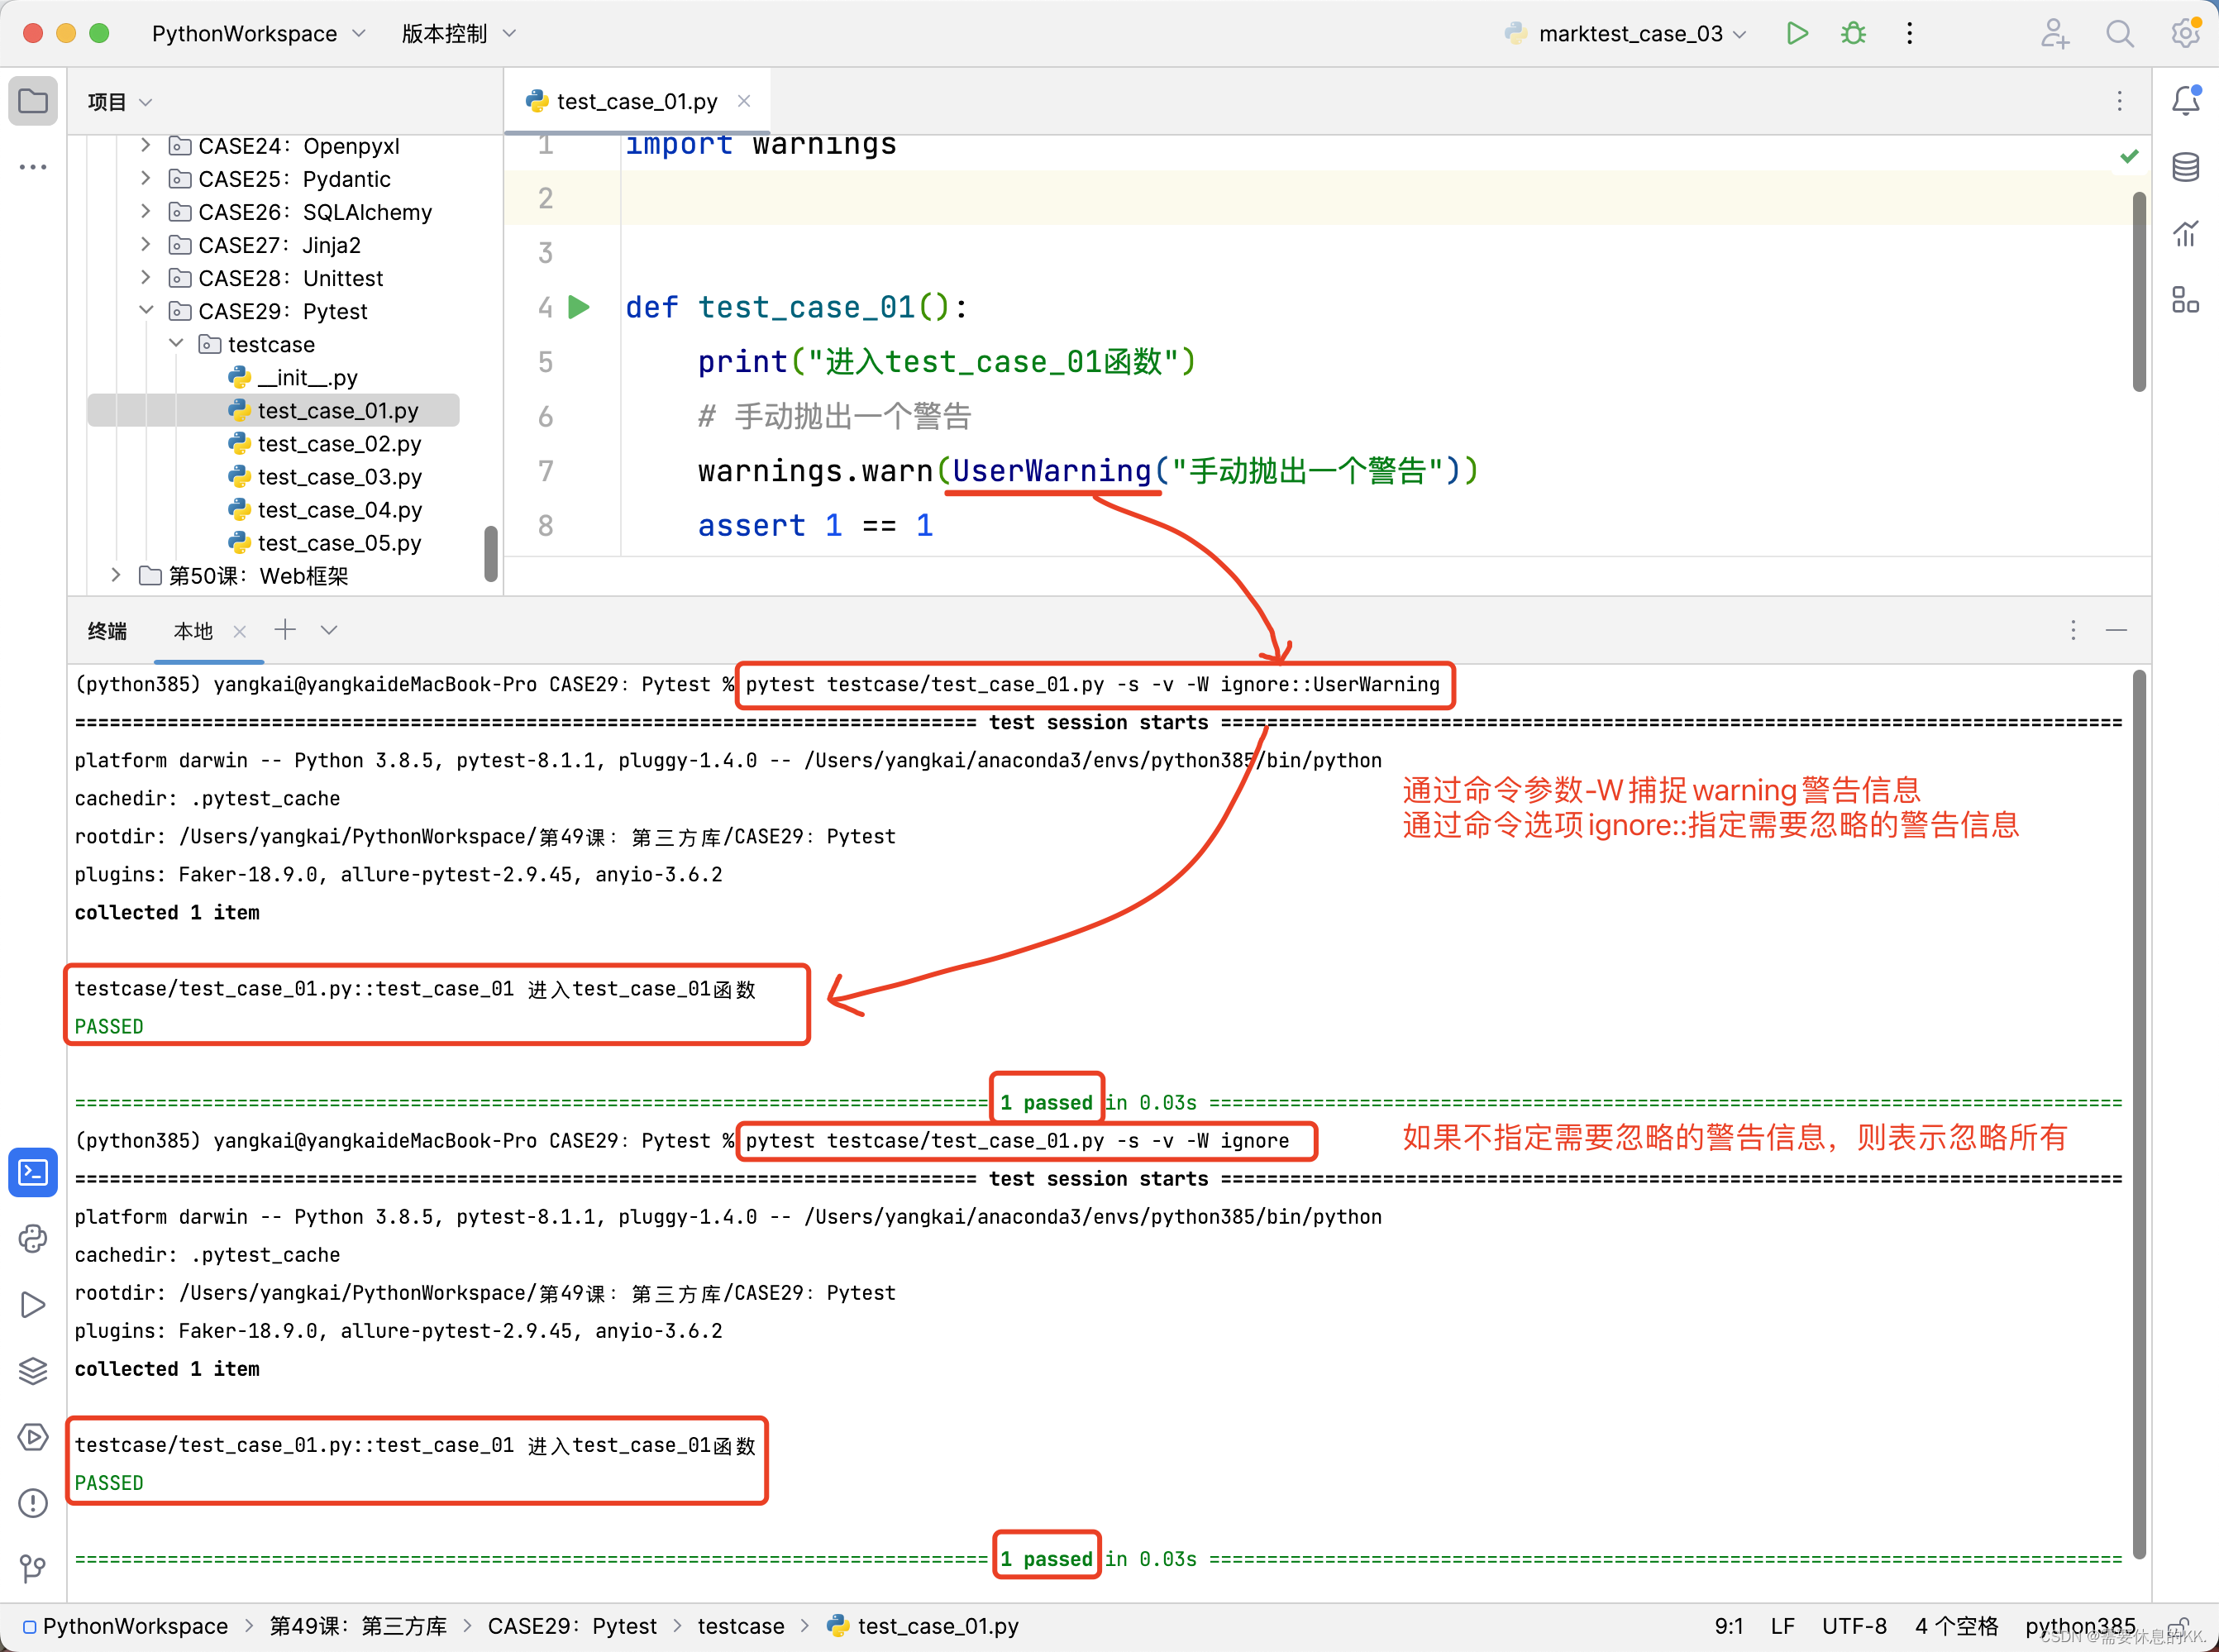Click the 终端 panel title

tap(107, 631)
